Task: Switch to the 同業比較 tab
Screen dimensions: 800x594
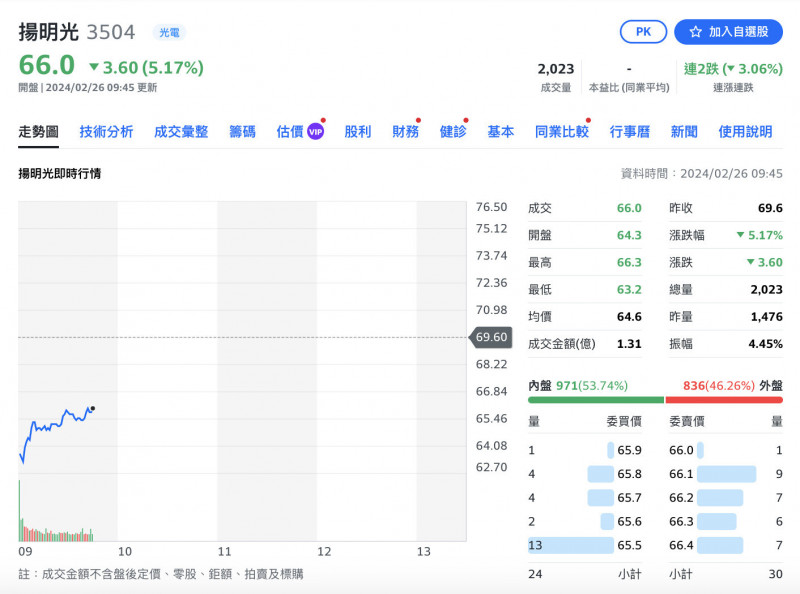Action: (x=562, y=132)
